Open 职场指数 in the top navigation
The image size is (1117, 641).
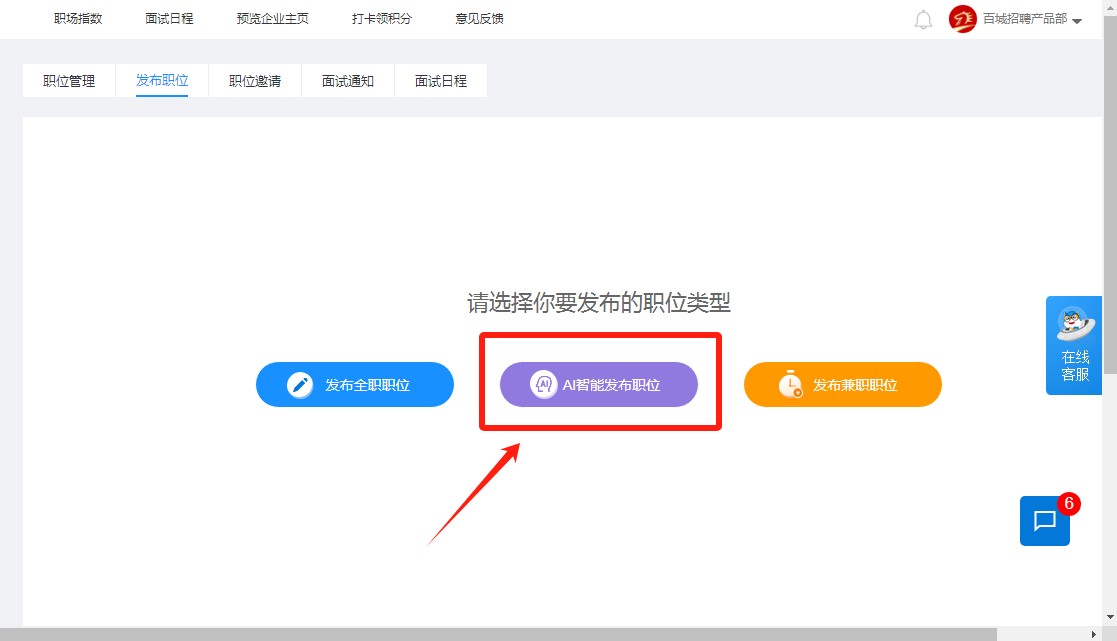(78, 19)
